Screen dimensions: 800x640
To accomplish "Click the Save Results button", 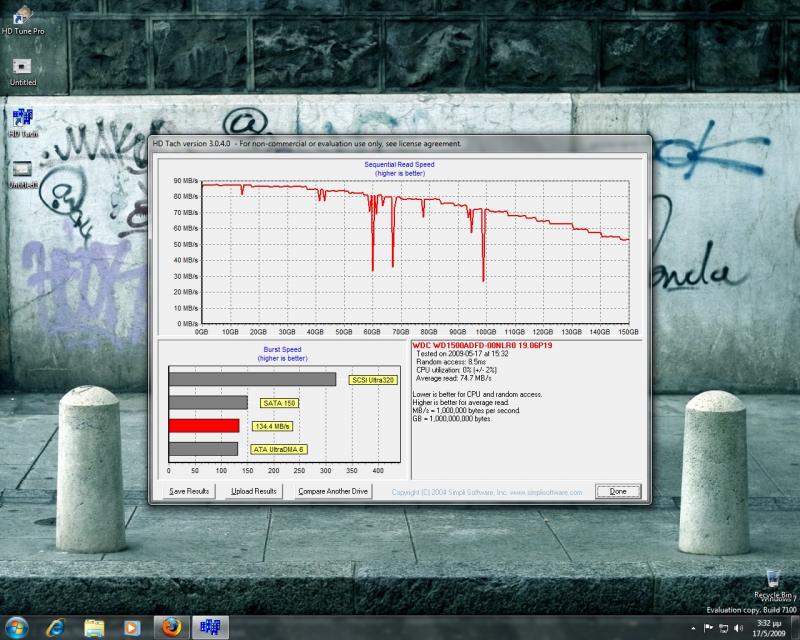I will pyautogui.click(x=189, y=491).
